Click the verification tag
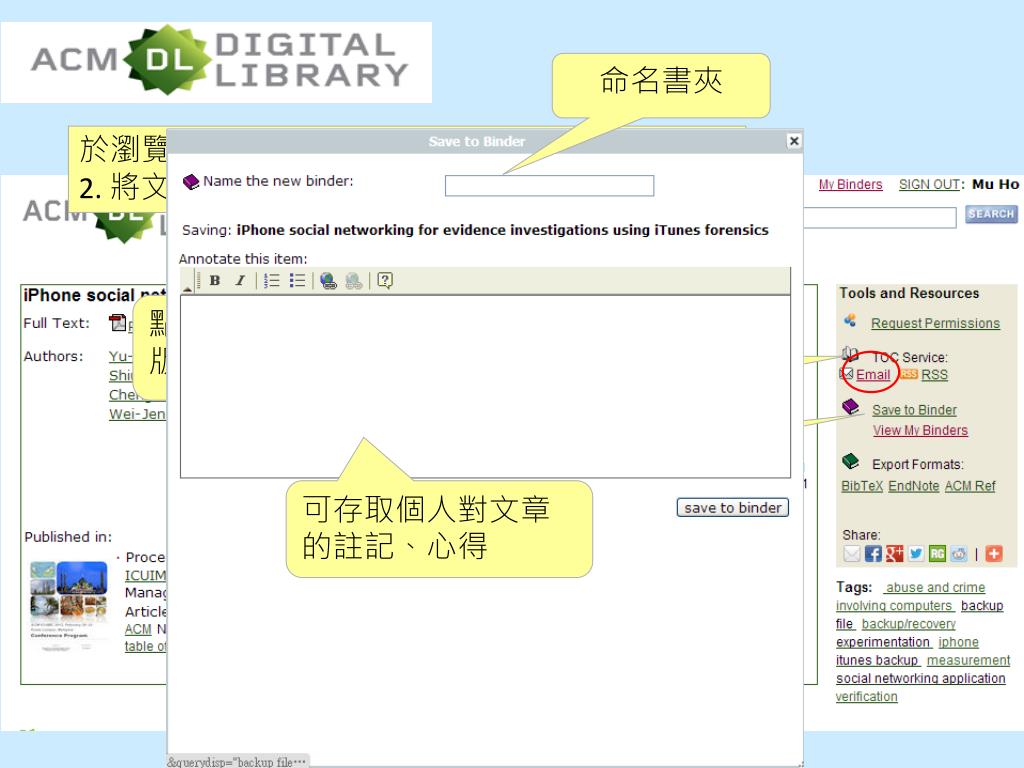 pyautogui.click(x=867, y=697)
